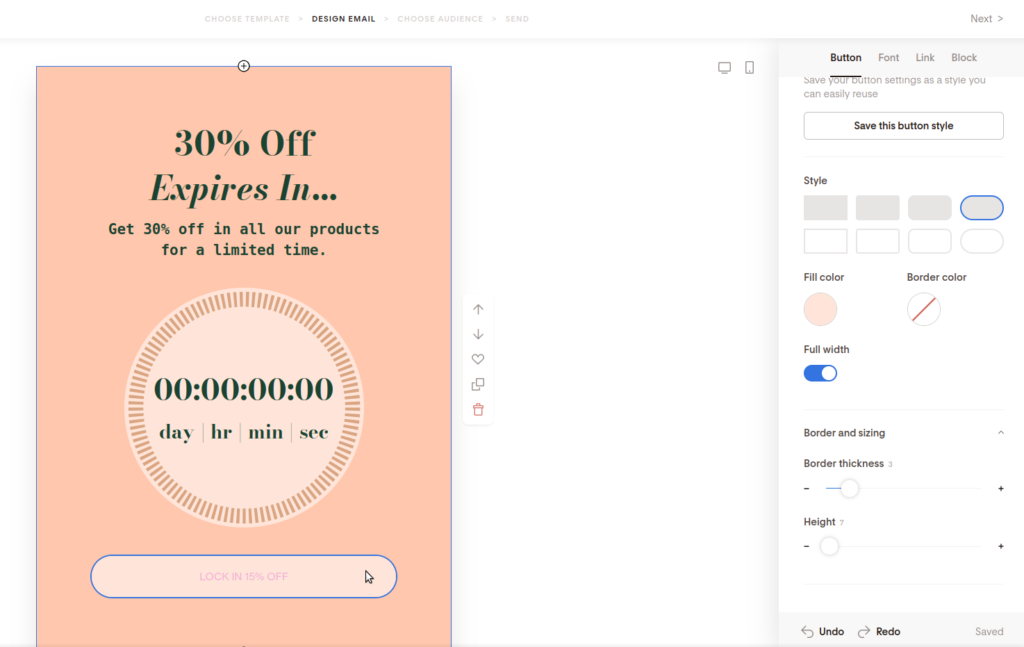Viewport: 1024px width, 647px height.
Task: Duplicate the block icon
Action: click(478, 385)
